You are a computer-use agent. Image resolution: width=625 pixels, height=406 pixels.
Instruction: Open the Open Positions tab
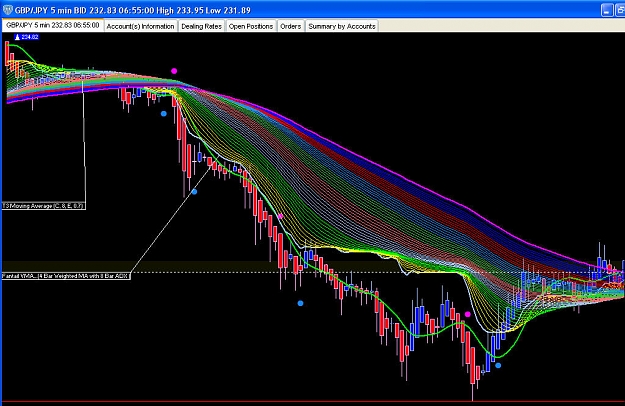tap(251, 26)
